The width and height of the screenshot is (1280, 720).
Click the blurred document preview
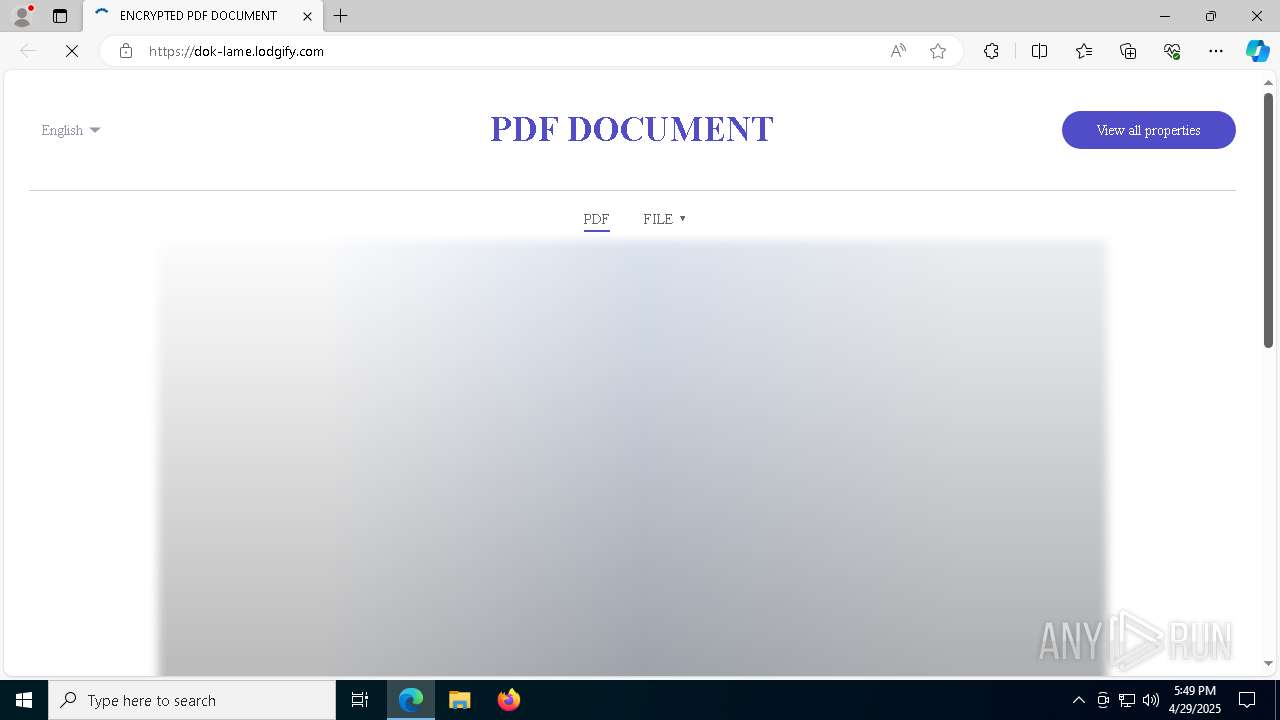click(x=632, y=457)
